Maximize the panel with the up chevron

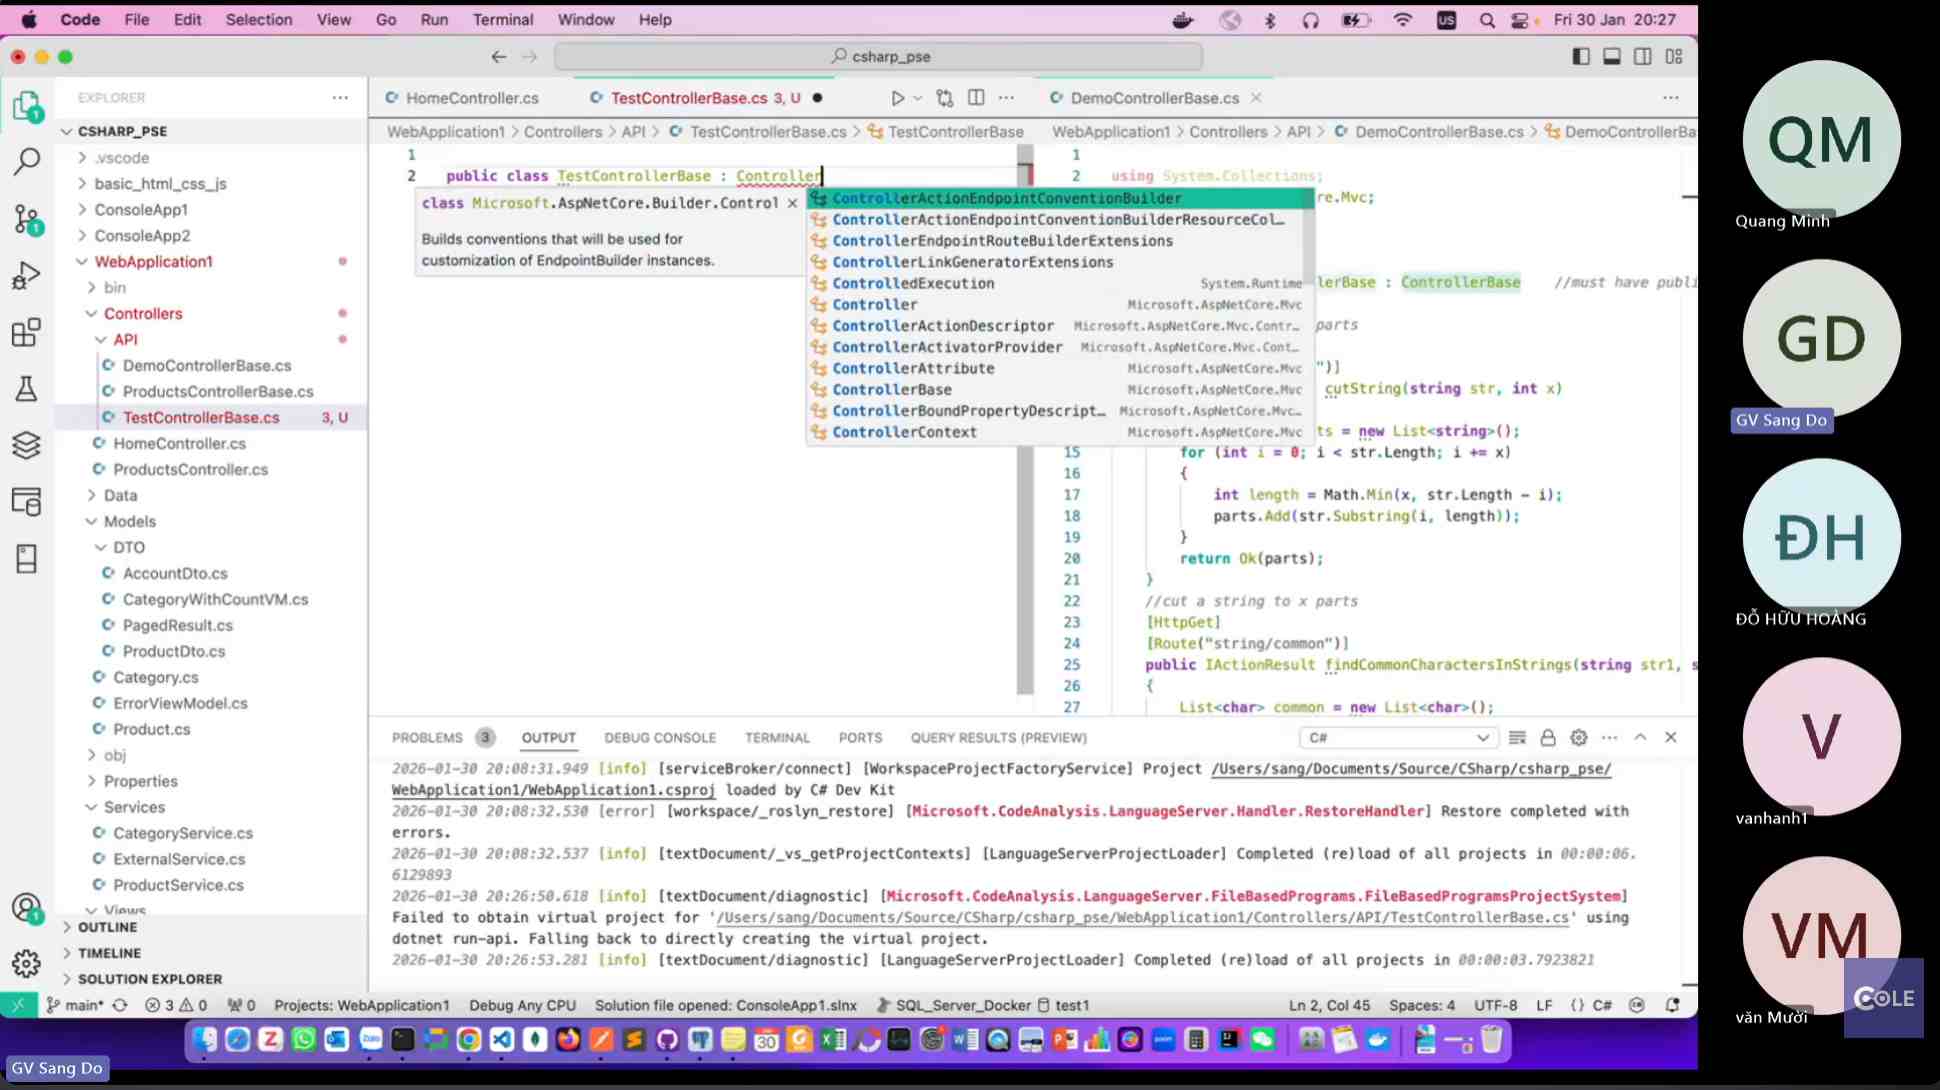point(1640,738)
